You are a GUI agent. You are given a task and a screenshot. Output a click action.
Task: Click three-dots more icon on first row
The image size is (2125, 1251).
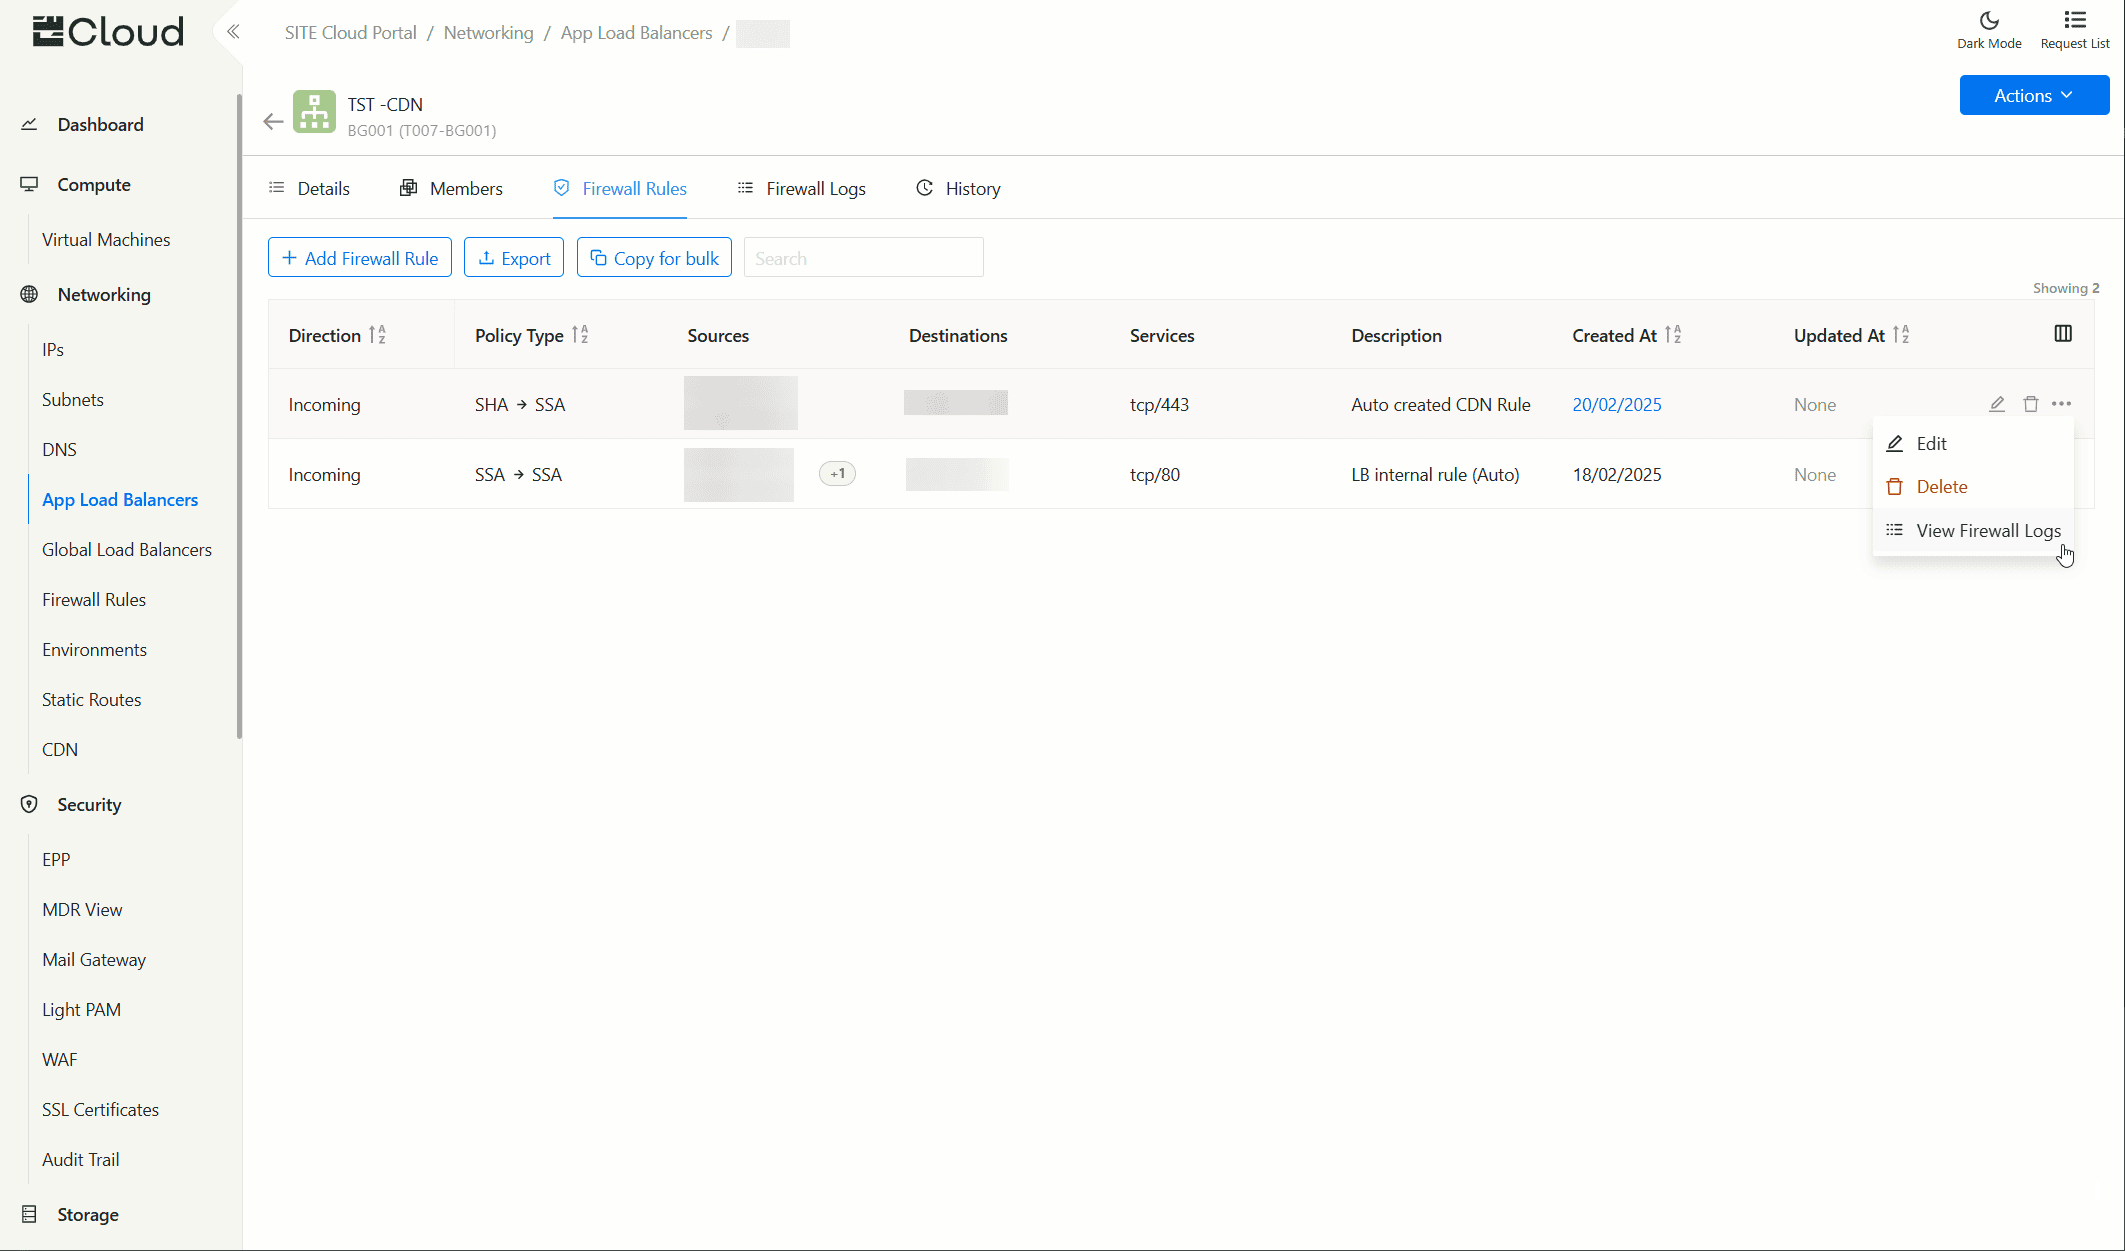coord(2062,404)
